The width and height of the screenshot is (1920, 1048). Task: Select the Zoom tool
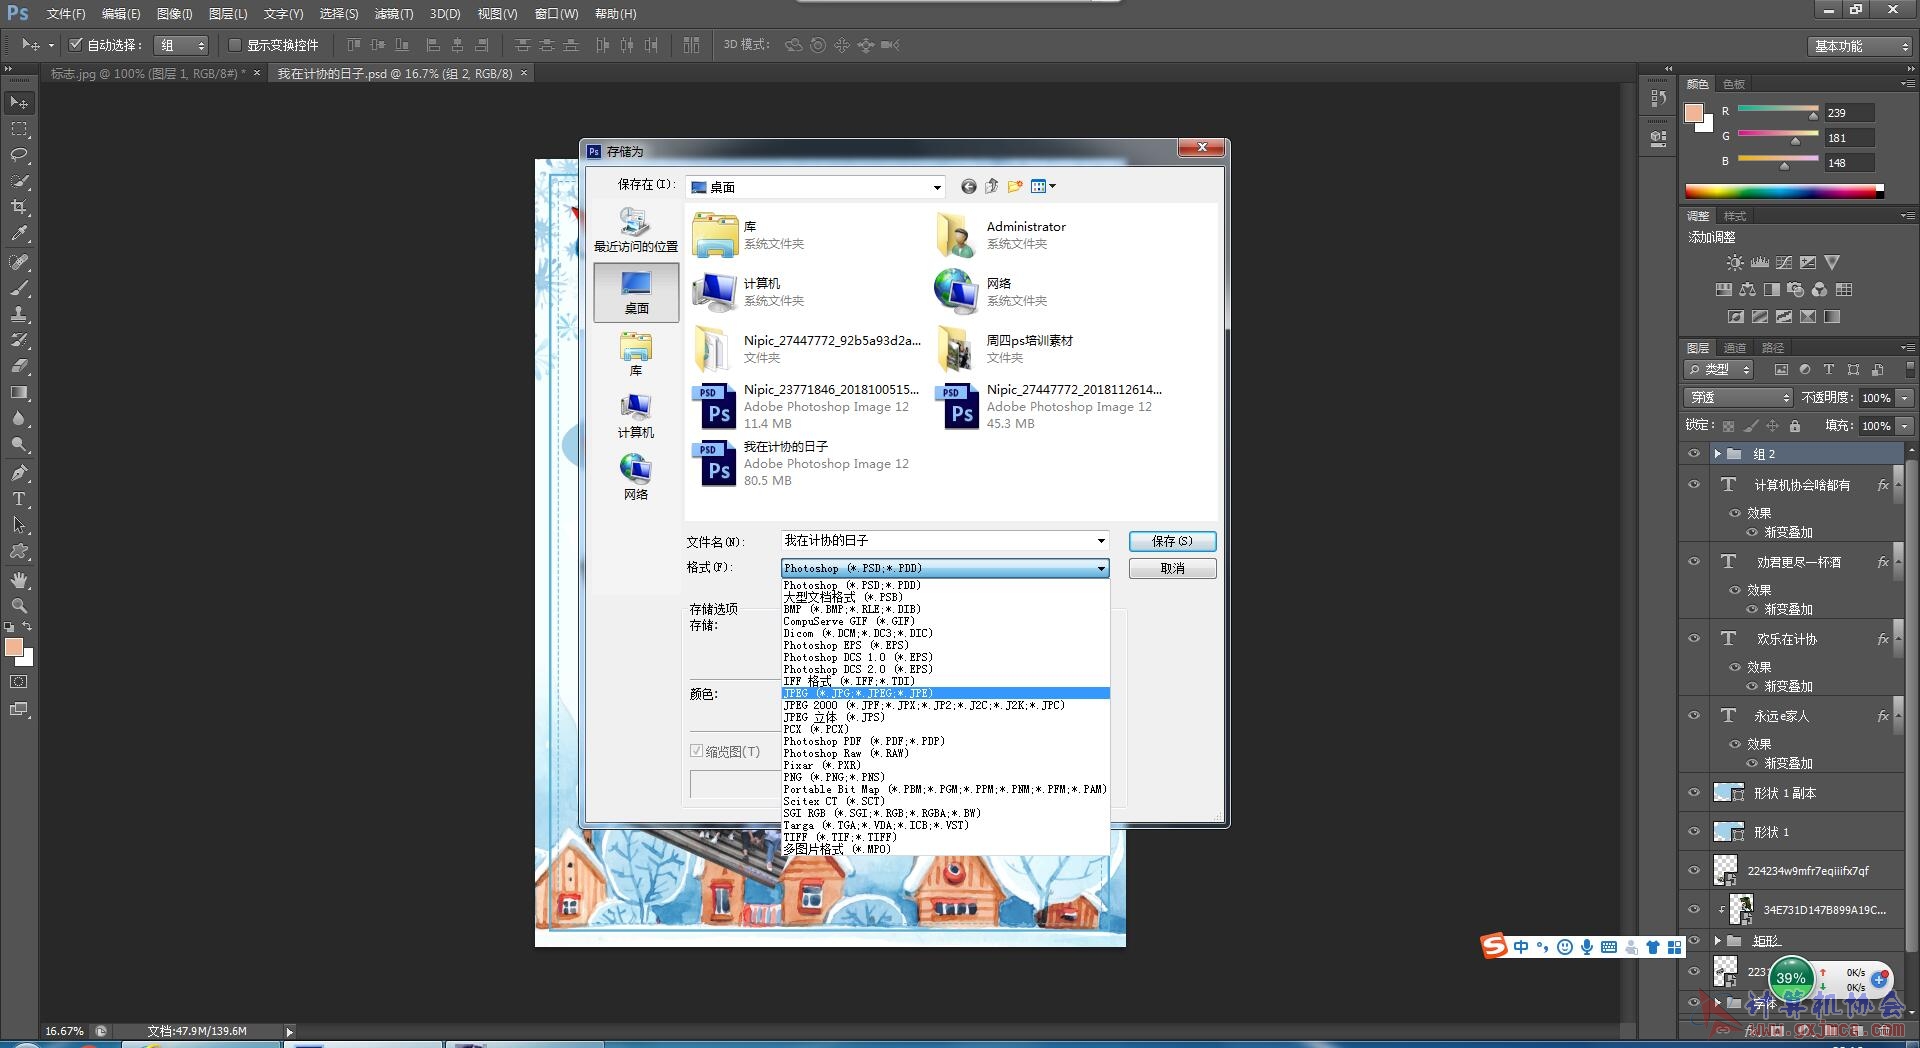coord(19,606)
